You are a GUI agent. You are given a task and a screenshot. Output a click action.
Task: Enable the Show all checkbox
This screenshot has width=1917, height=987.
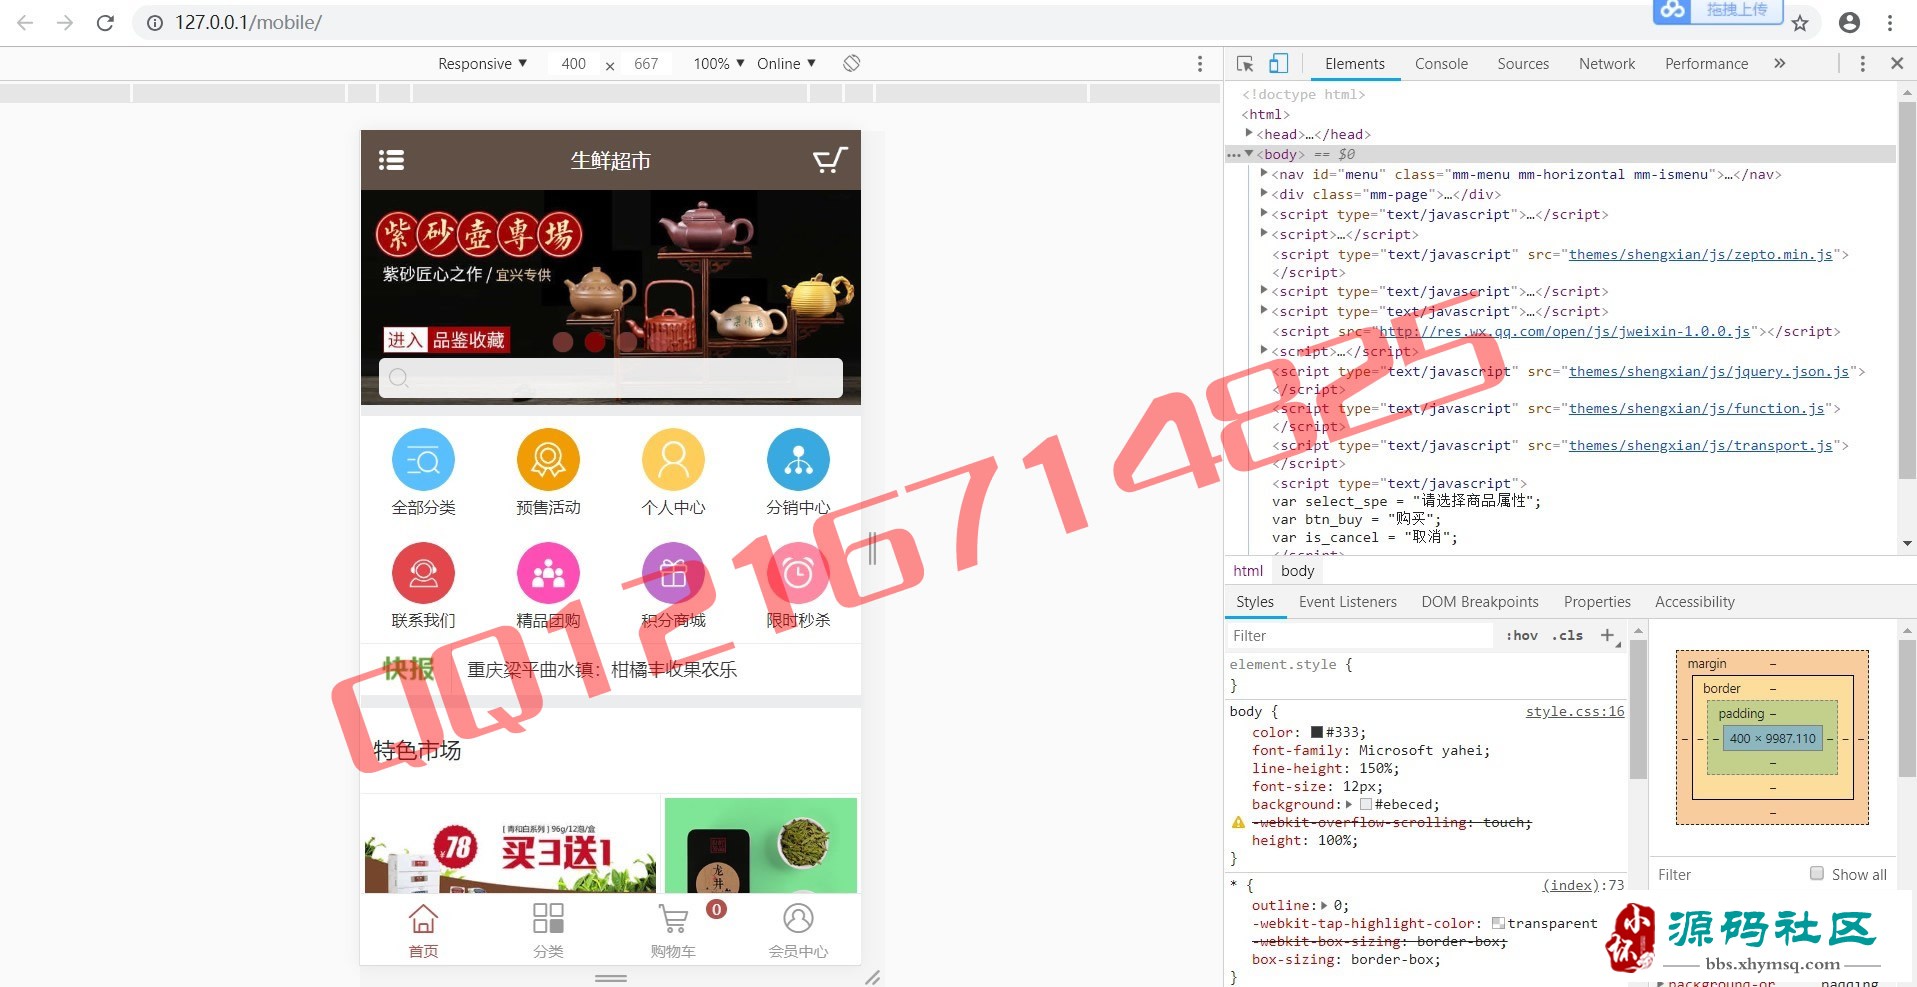tap(1817, 873)
